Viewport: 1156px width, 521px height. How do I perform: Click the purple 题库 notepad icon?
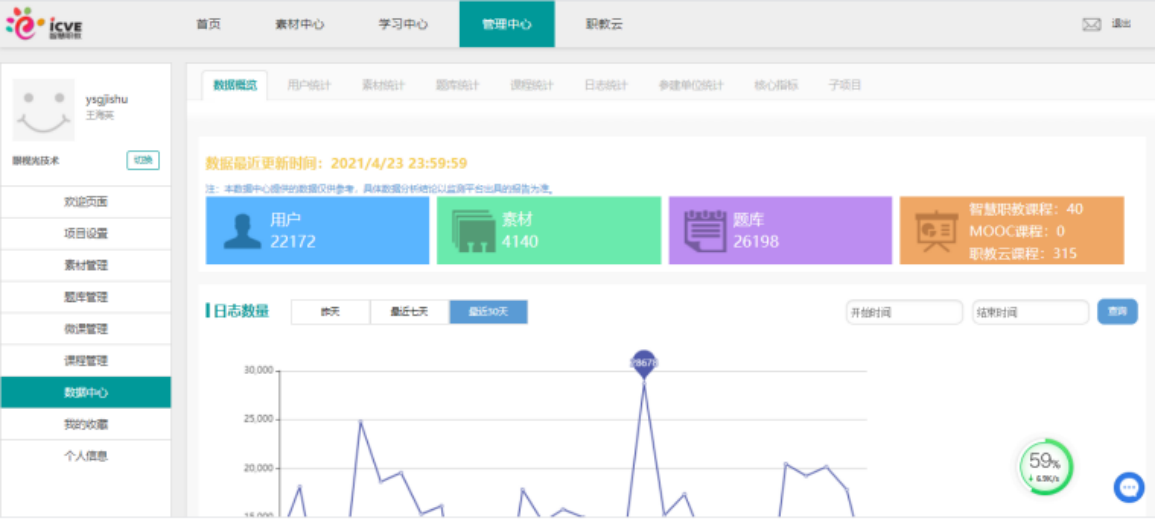pos(706,231)
